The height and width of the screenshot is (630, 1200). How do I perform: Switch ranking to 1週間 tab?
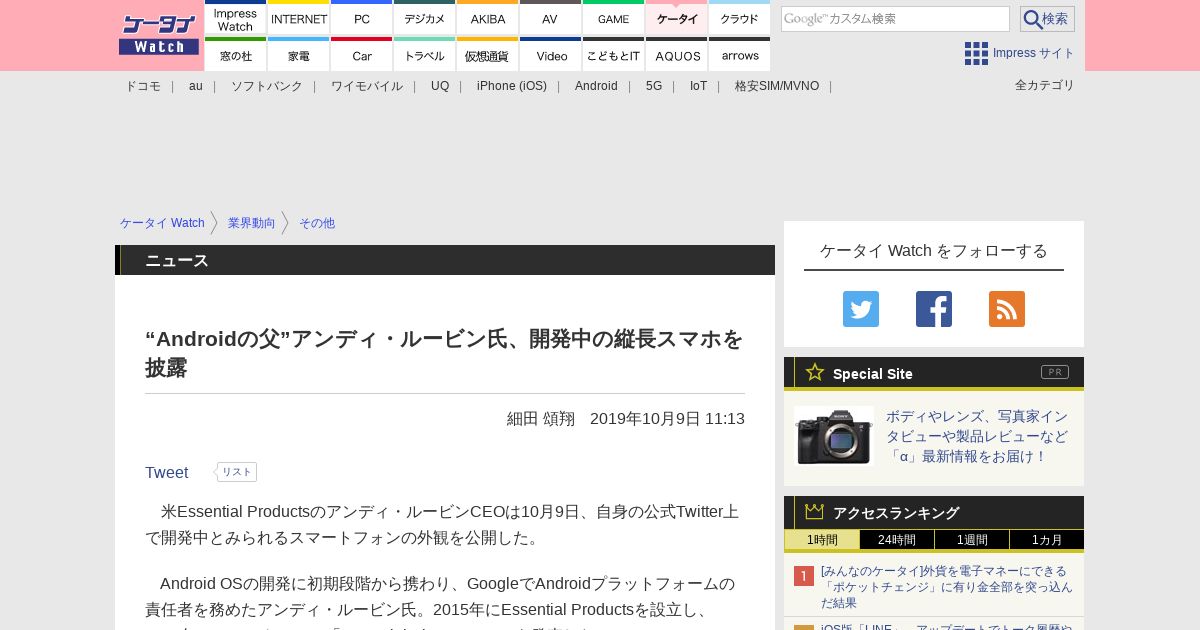pyautogui.click(x=972, y=540)
